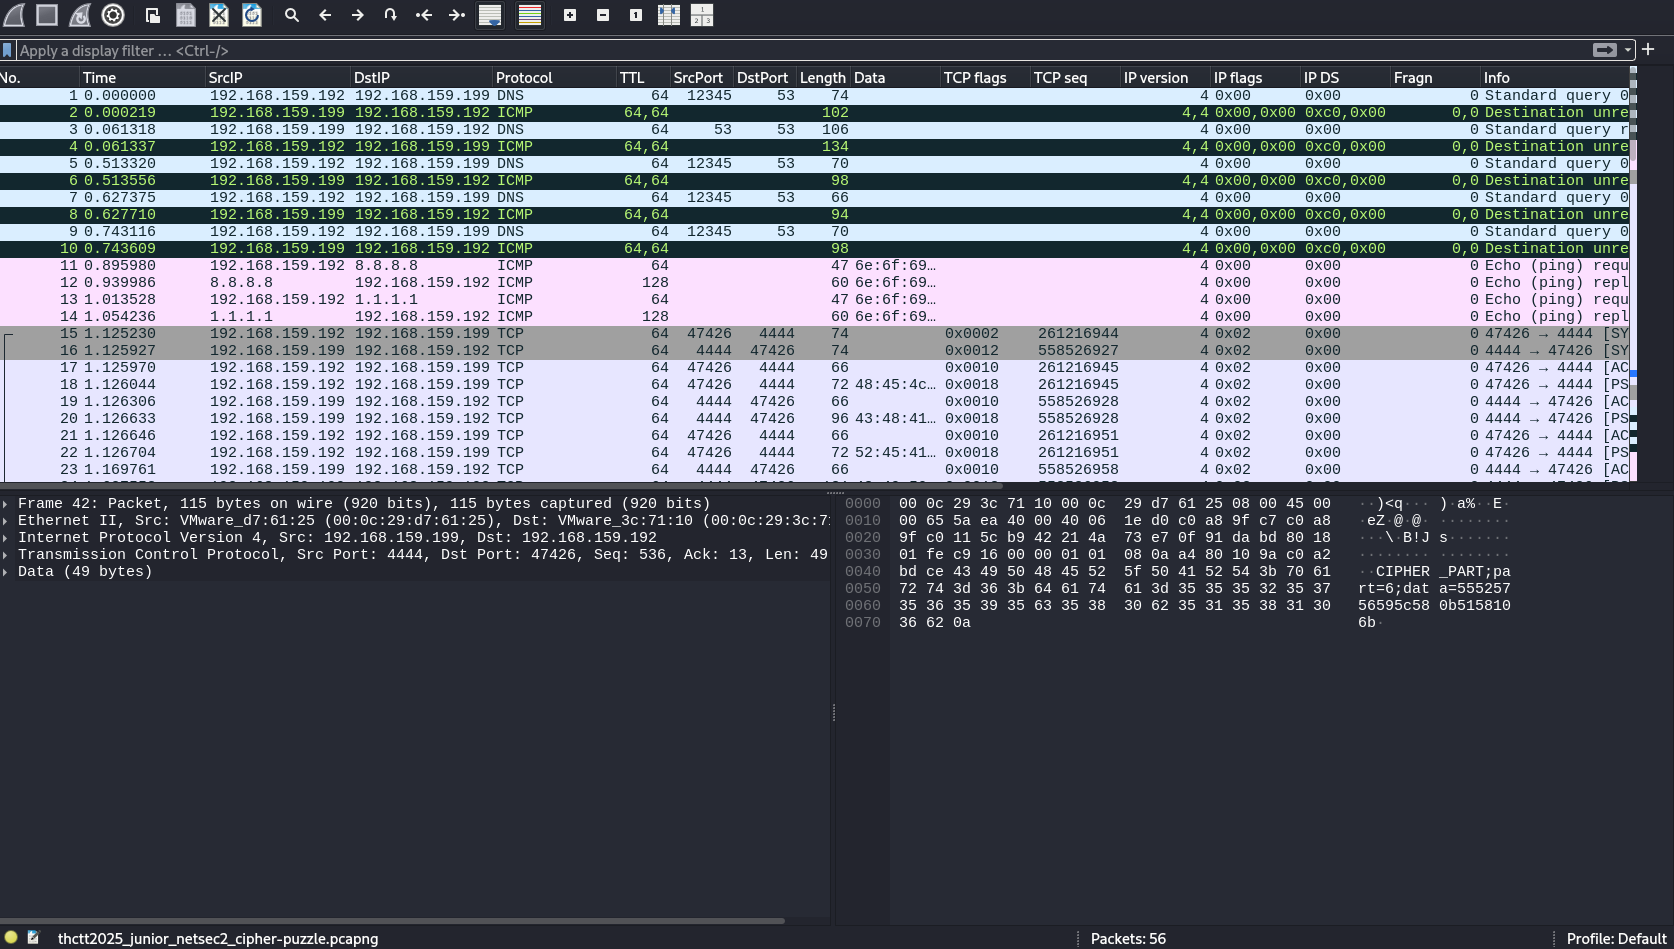Screen dimensions: 1674x949
Task: Restart the current capture
Action: [x=80, y=15]
